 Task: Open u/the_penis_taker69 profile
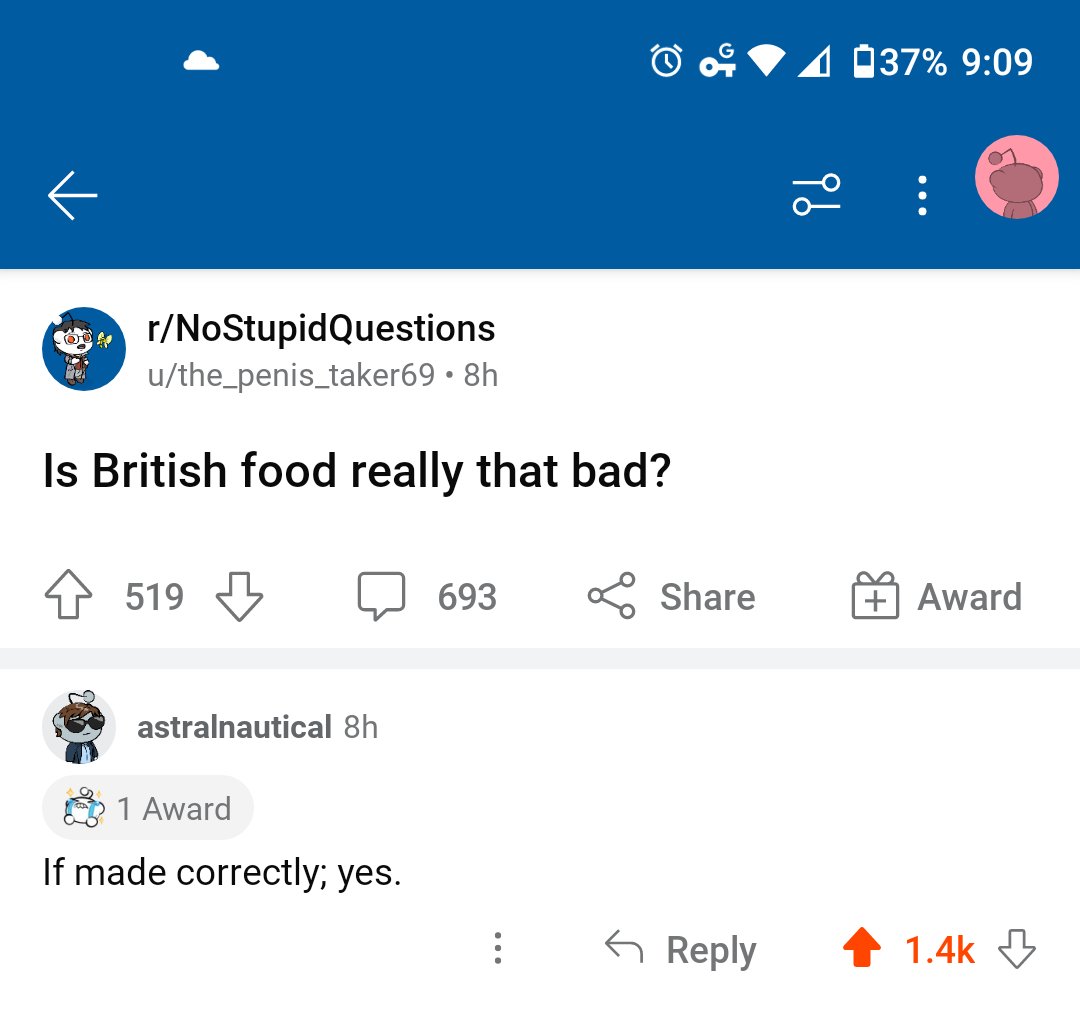pos(291,375)
